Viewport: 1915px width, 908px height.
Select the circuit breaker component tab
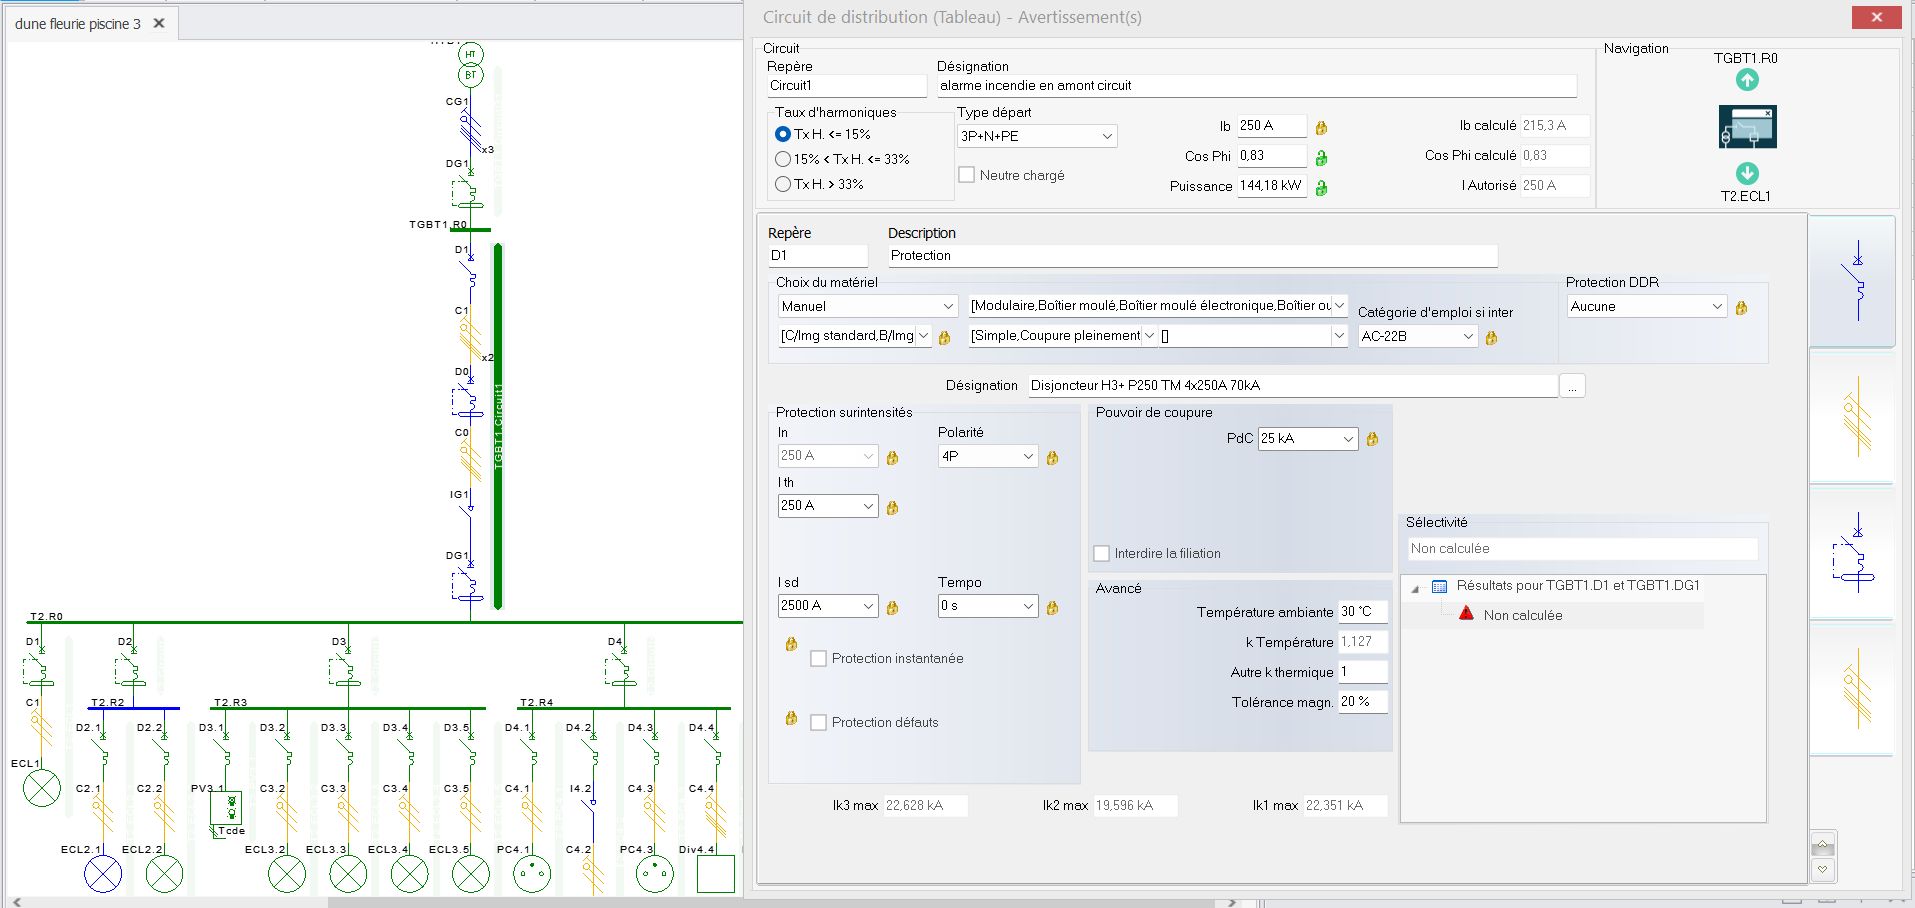click(x=1852, y=281)
